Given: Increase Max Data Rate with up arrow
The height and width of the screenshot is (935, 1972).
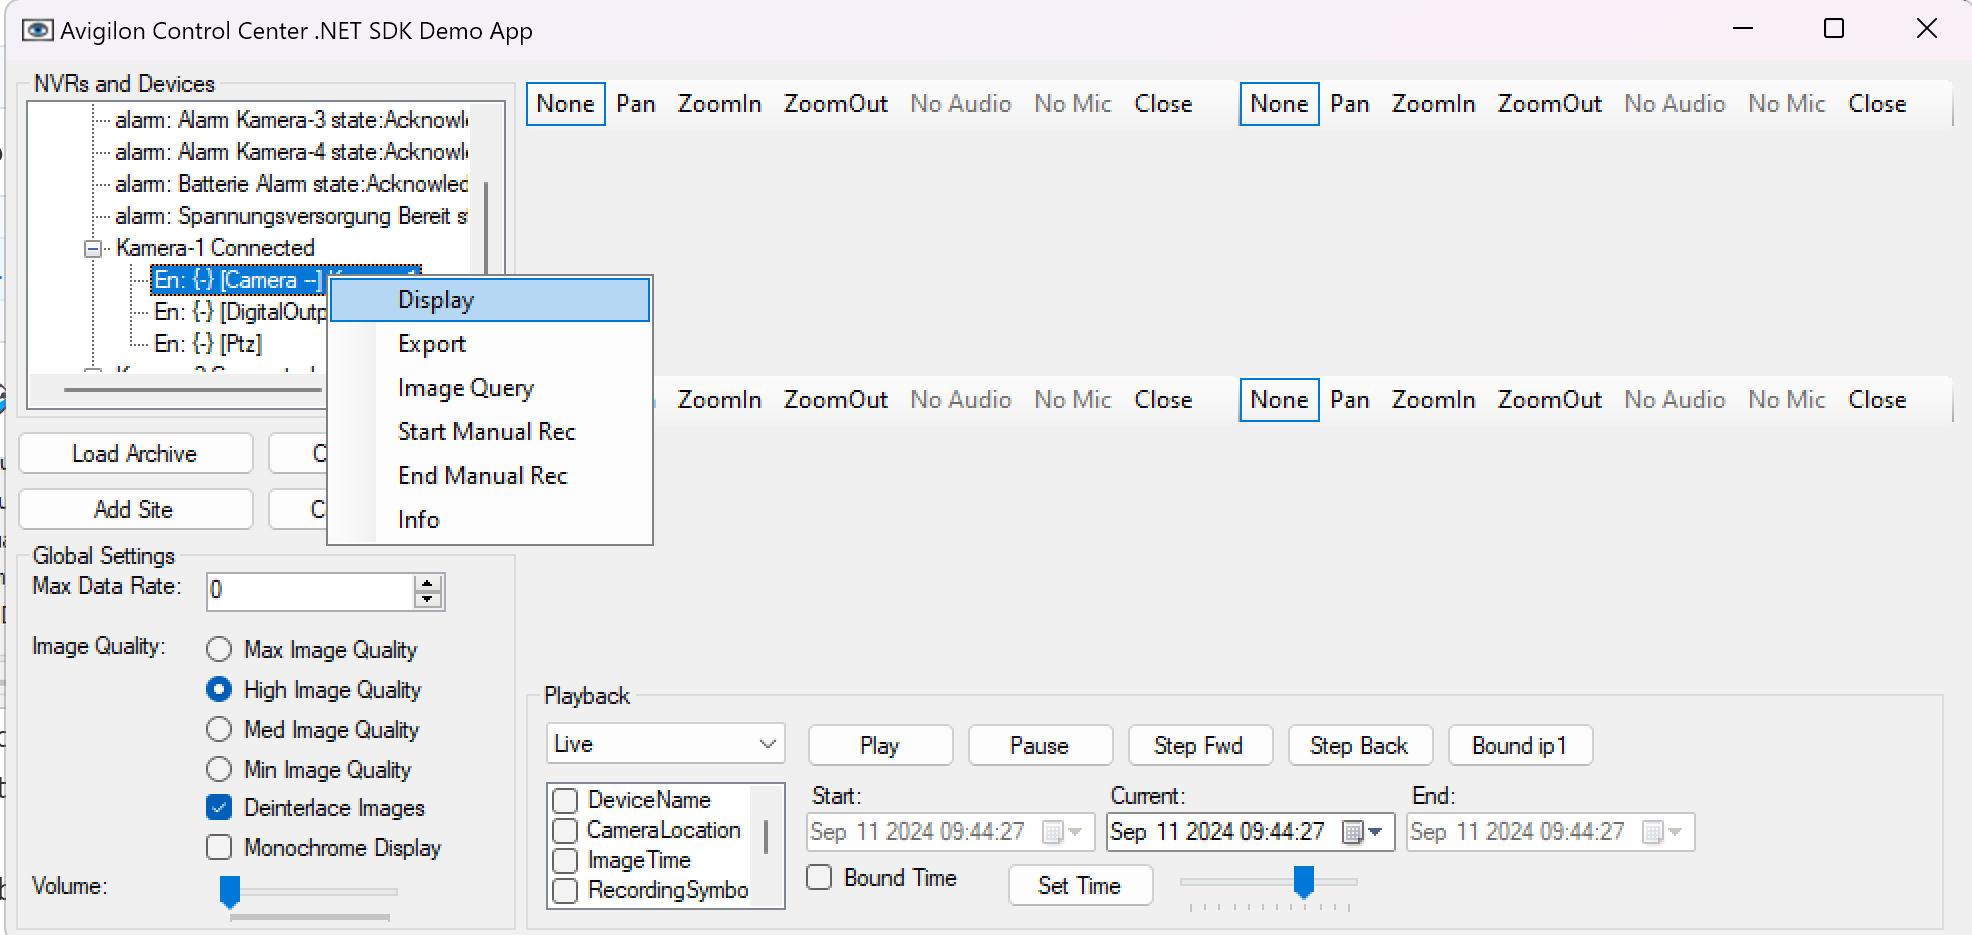Looking at the screenshot, I should pyautogui.click(x=428, y=583).
